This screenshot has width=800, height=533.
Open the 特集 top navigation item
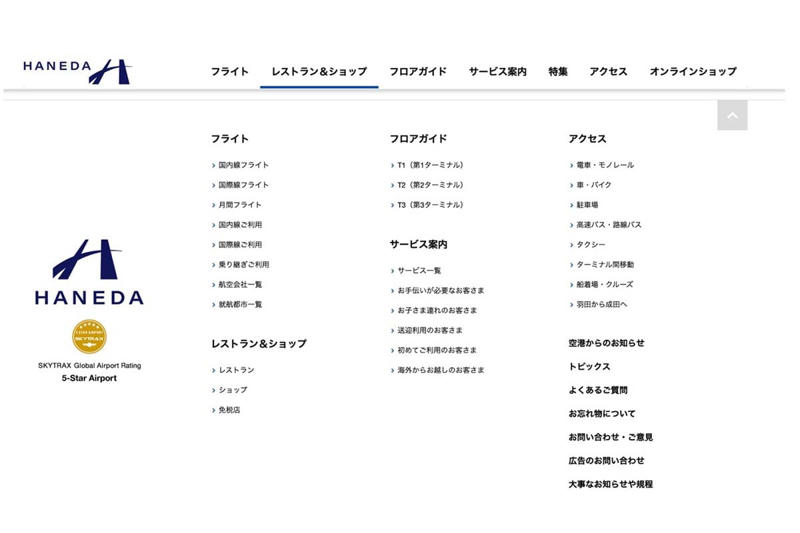point(558,71)
